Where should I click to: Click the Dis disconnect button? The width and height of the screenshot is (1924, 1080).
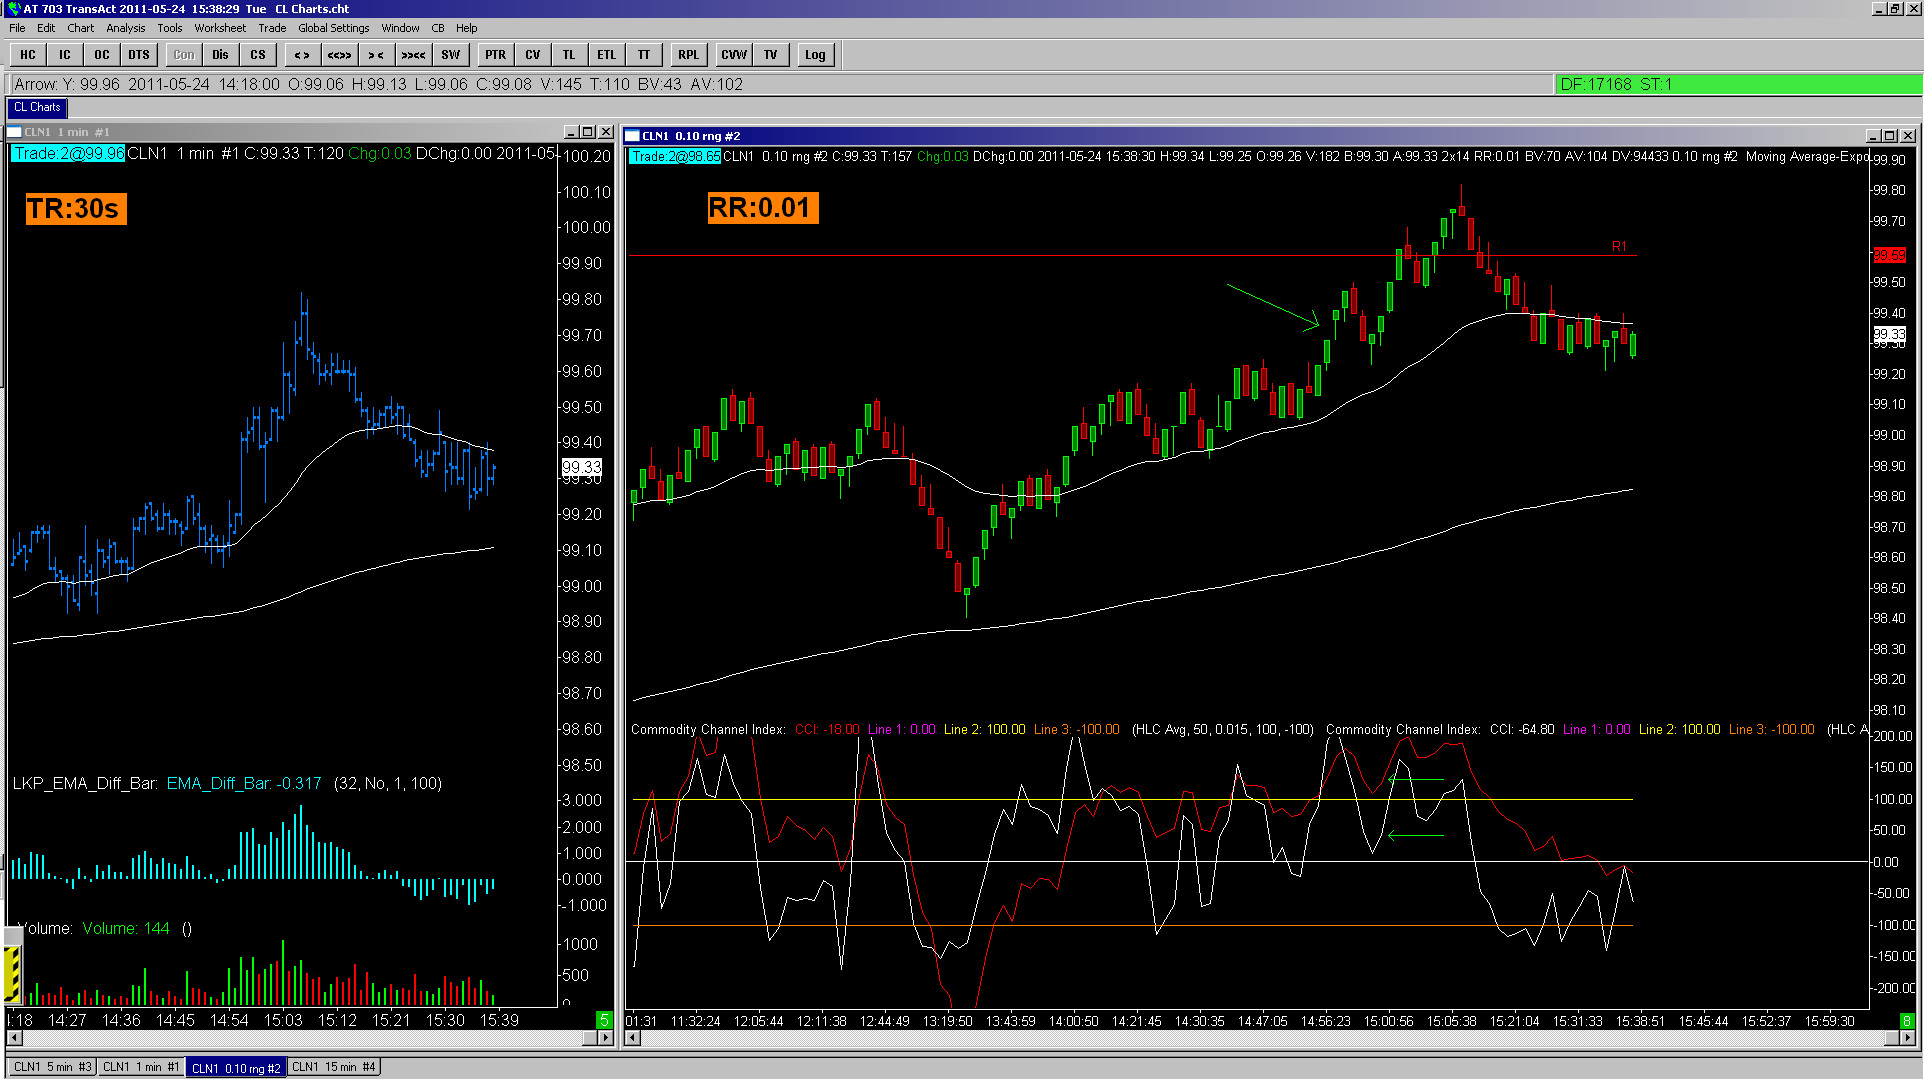click(220, 55)
